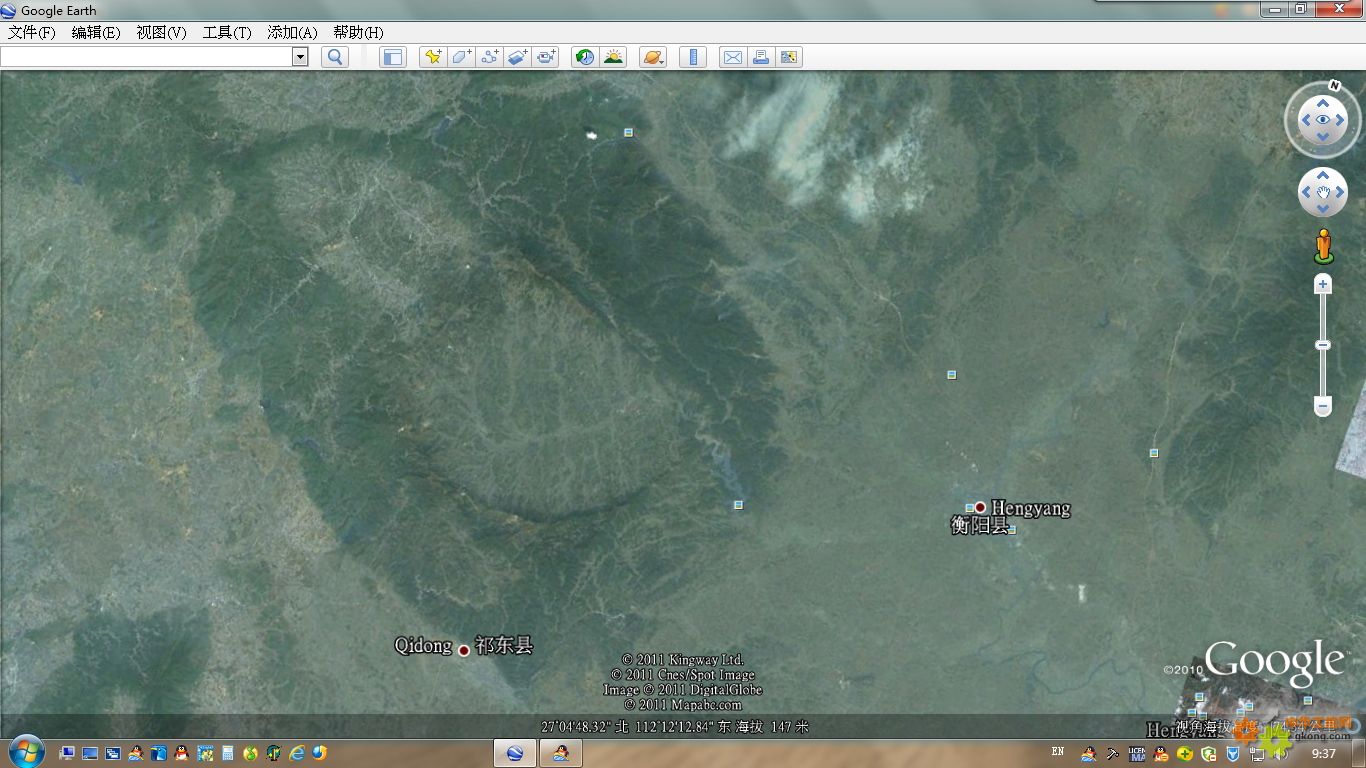Click the 衡阳县 map label

pyautogui.click(x=979, y=525)
